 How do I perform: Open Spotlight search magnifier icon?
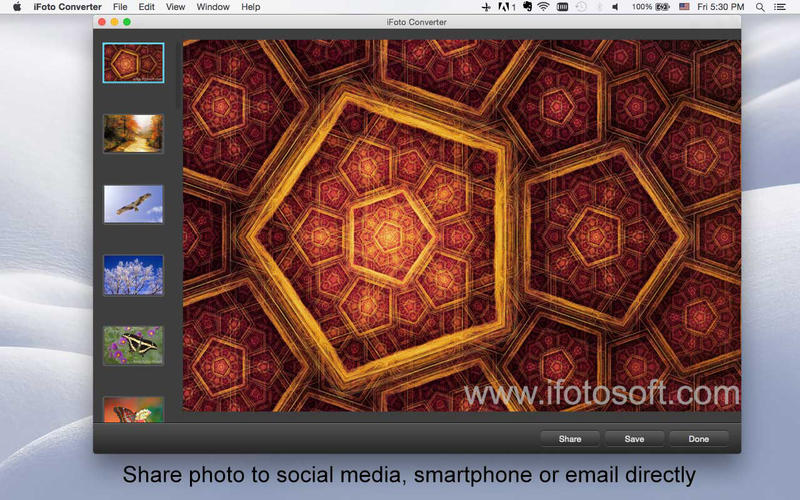pos(760,7)
